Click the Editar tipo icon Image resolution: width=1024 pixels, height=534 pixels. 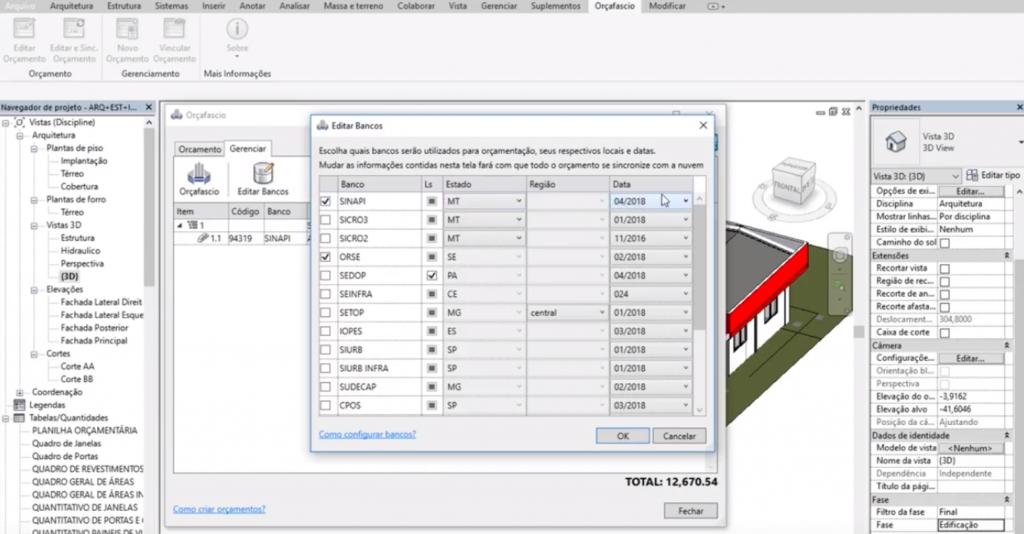click(972, 175)
